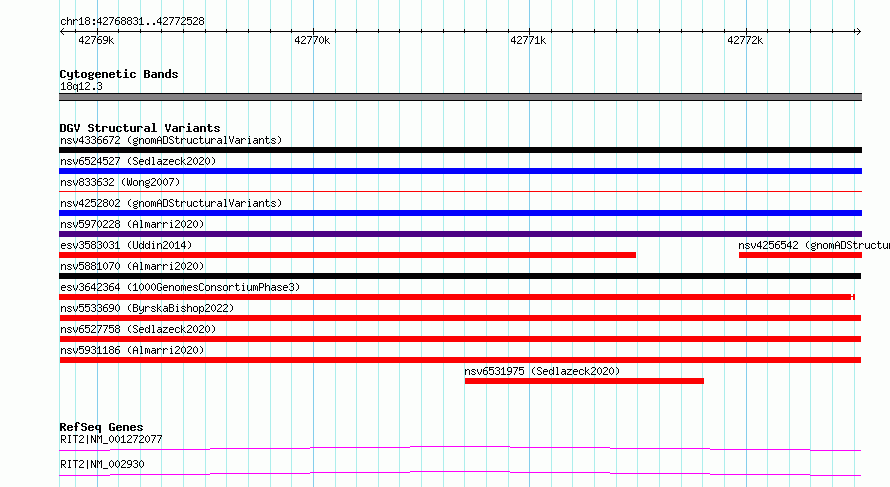The height and width of the screenshot is (487, 890).
Task: Click the left arrowhead of the ruler
Action: pyautogui.click(x=62, y=32)
